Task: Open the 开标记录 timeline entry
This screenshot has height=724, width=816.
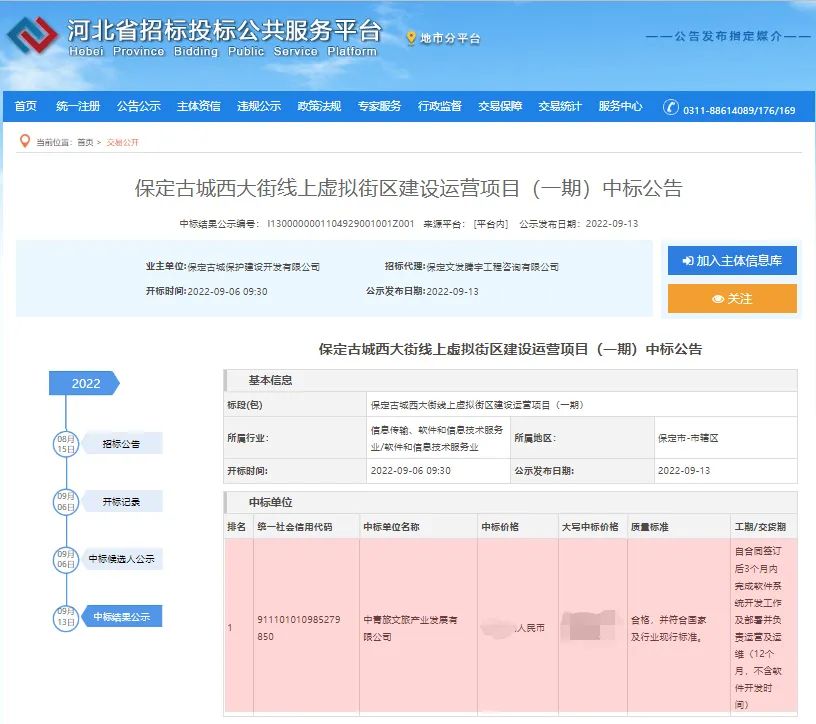Action: pyautogui.click(x=122, y=501)
